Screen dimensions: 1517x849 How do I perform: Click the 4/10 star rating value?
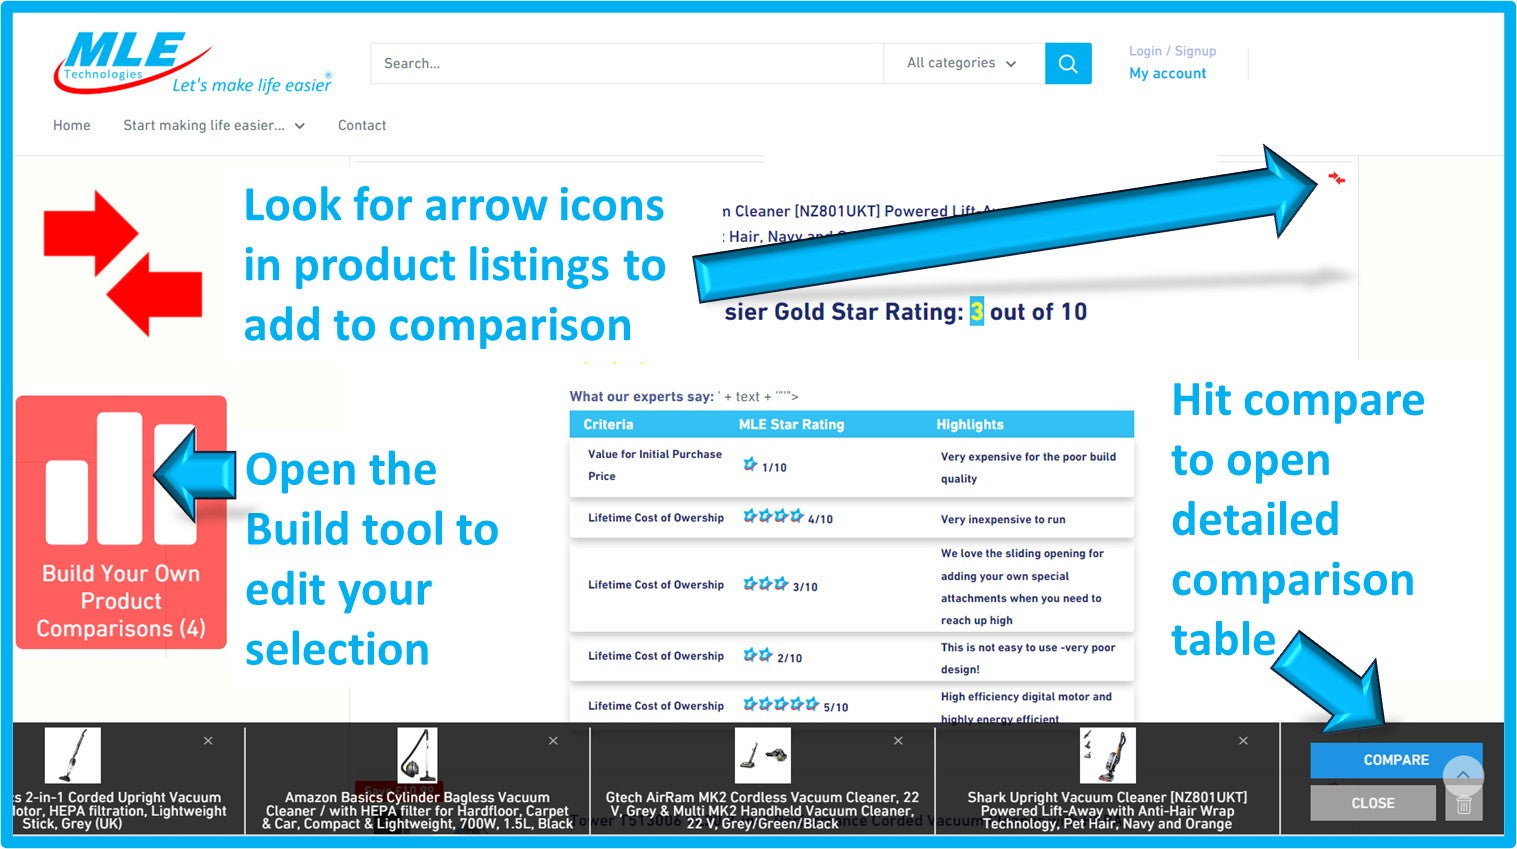tap(820, 519)
